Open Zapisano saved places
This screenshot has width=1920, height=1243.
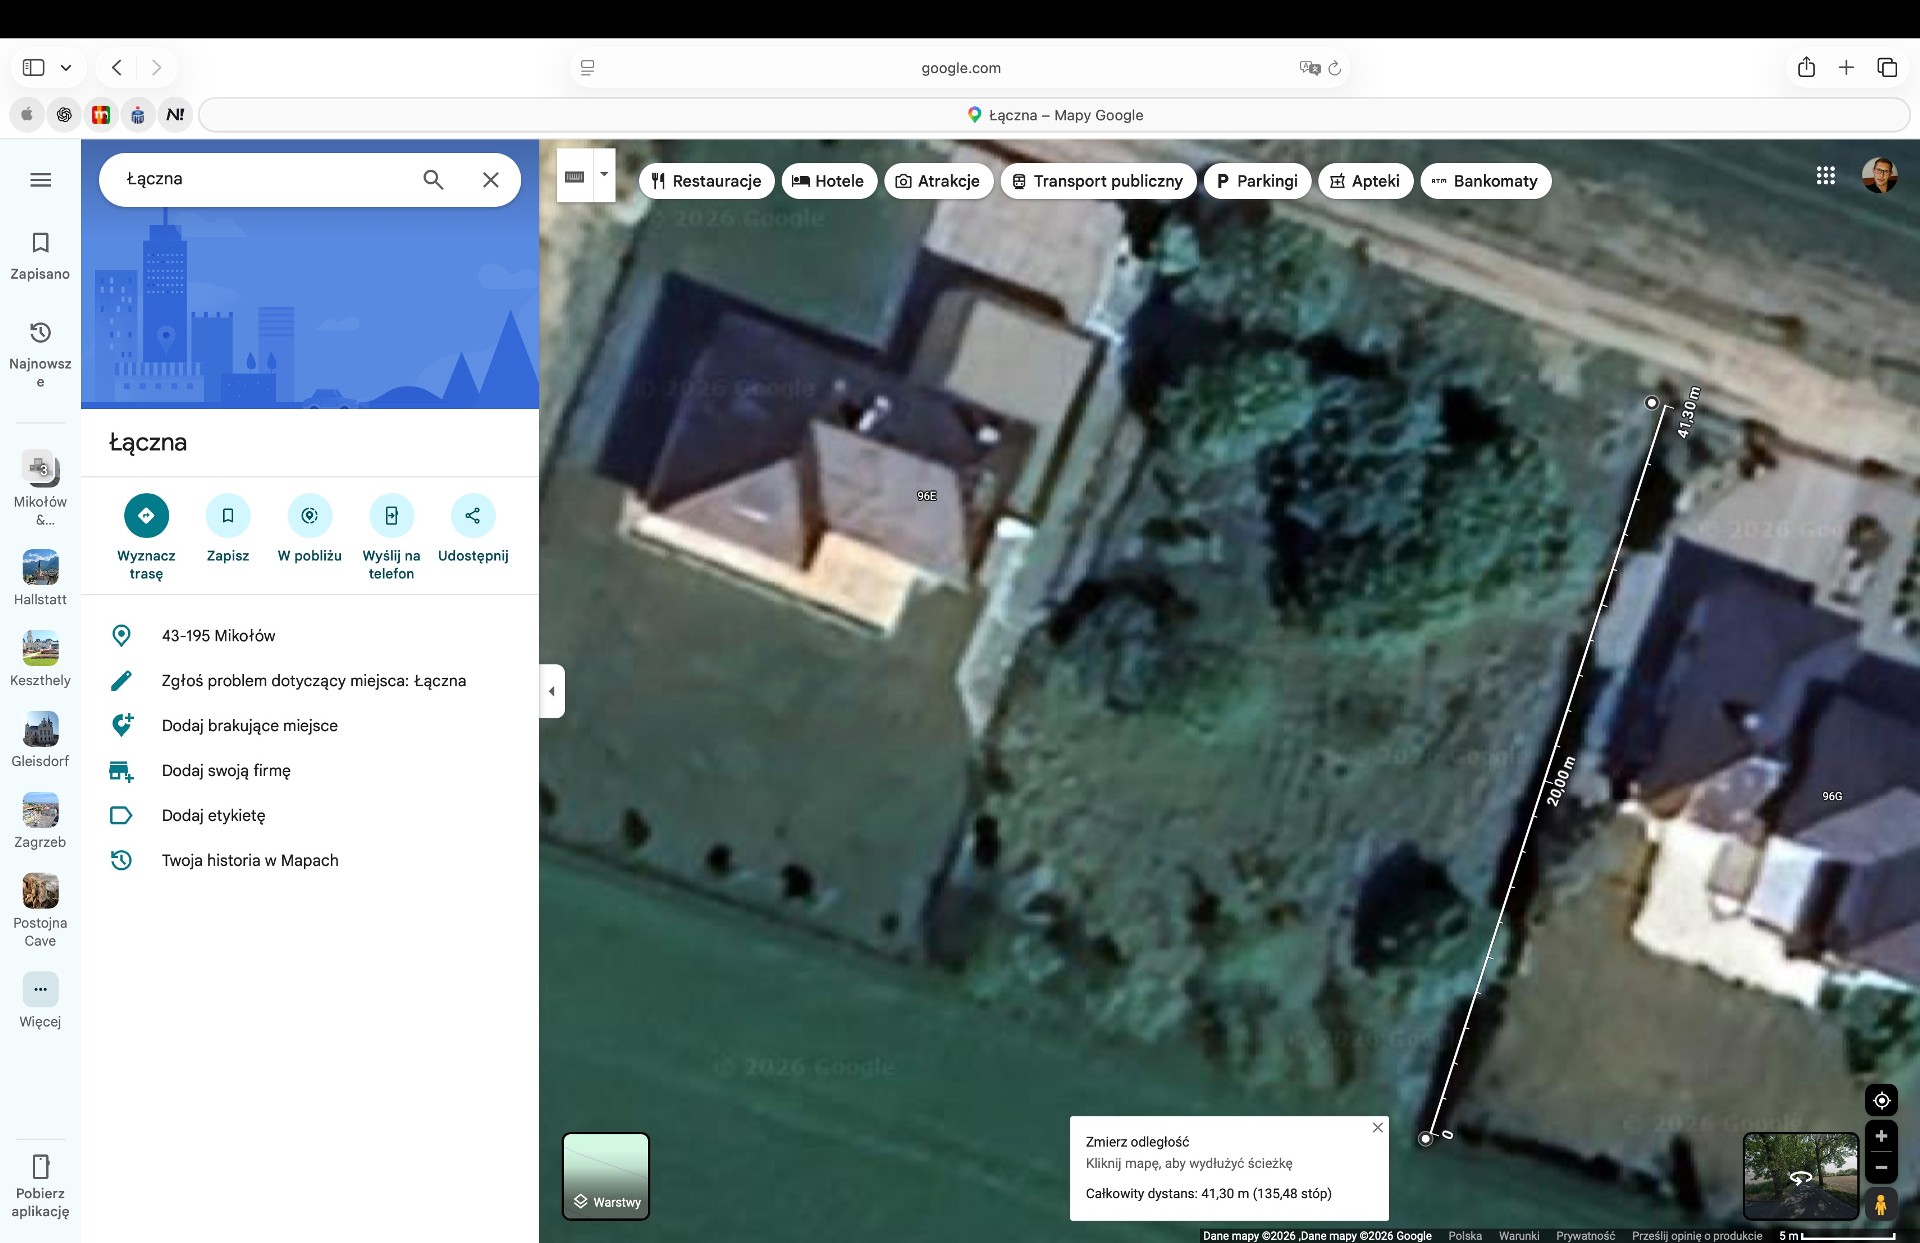pos(40,256)
